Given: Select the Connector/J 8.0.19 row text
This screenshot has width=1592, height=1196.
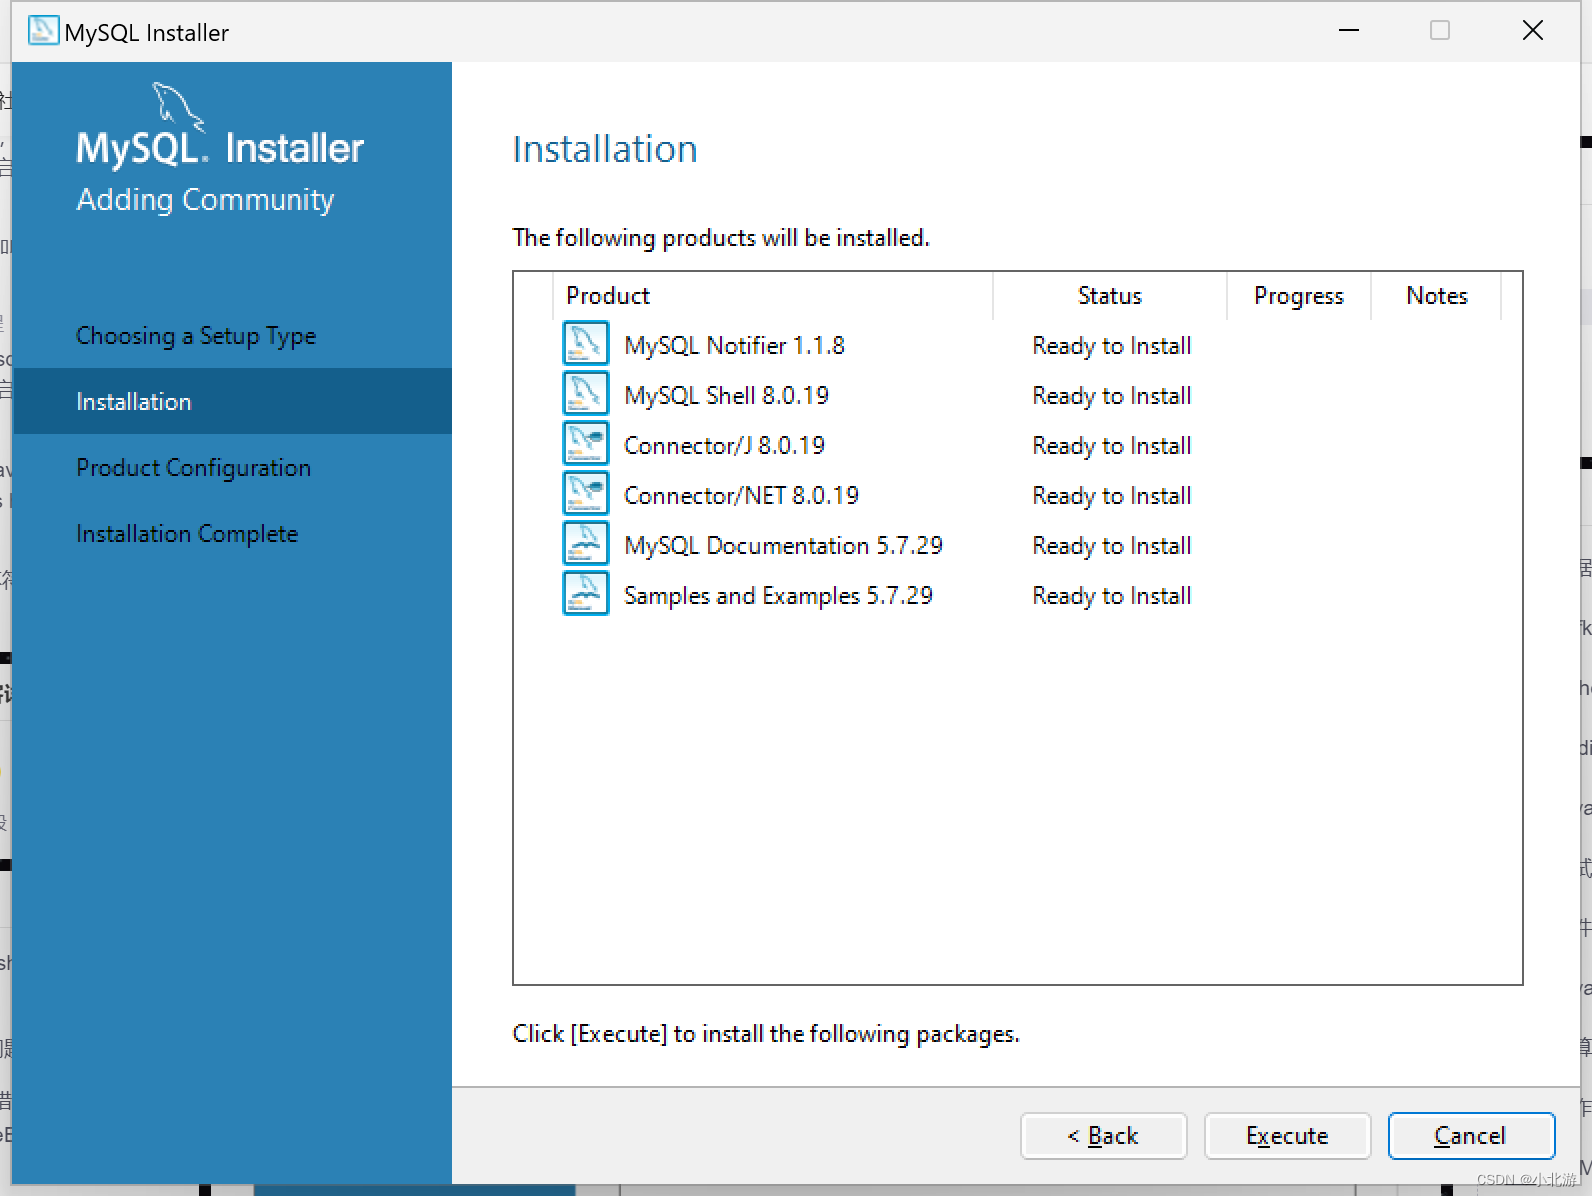Looking at the screenshot, I should coord(724,445).
